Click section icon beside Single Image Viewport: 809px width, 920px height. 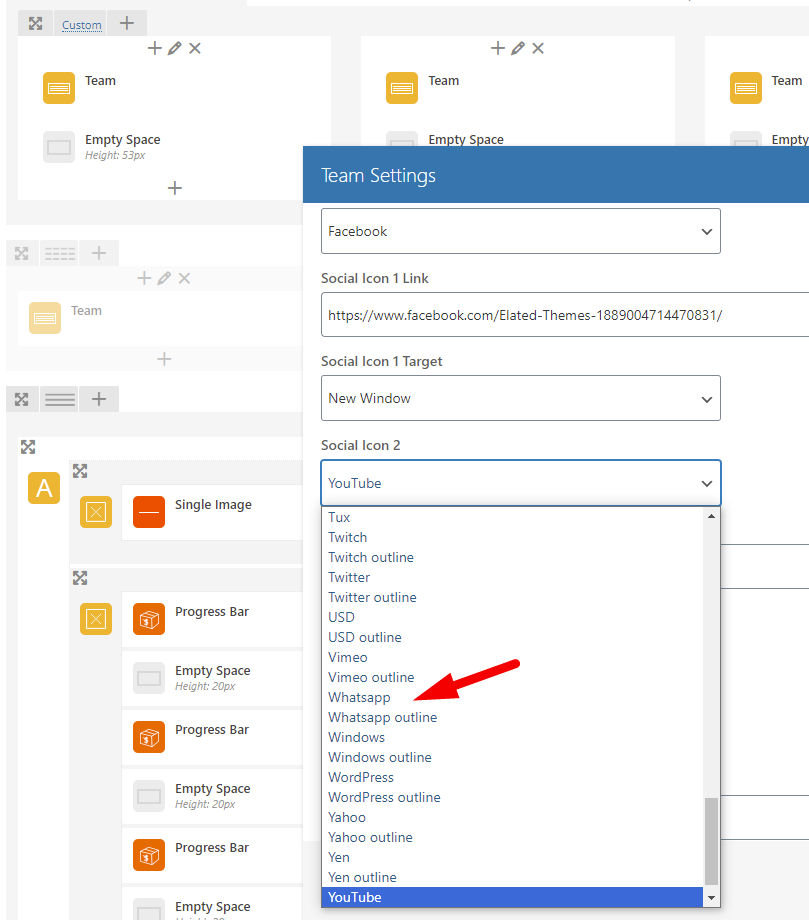point(96,512)
